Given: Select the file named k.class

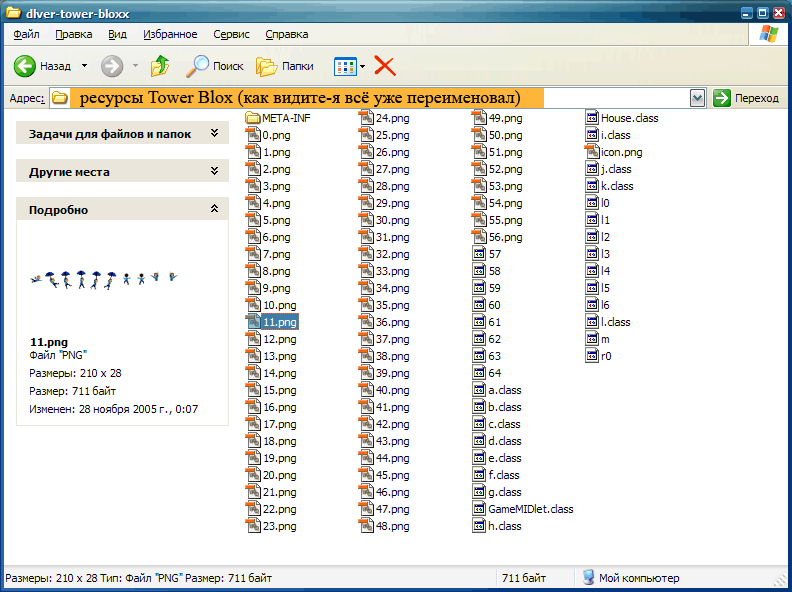Looking at the screenshot, I should 617,186.
